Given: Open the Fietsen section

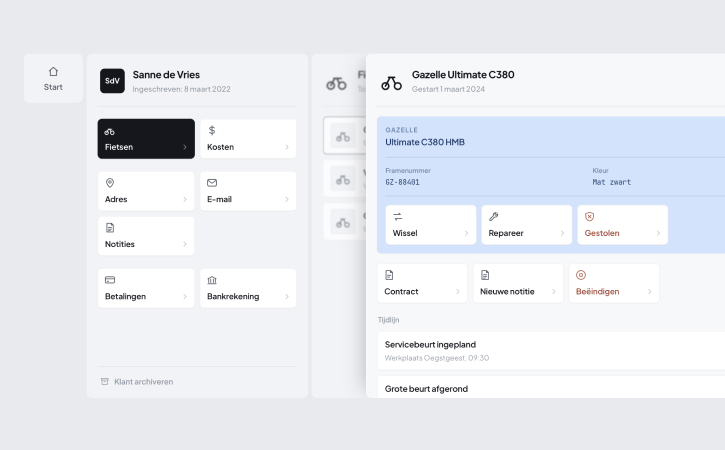Looking at the screenshot, I should 146,139.
